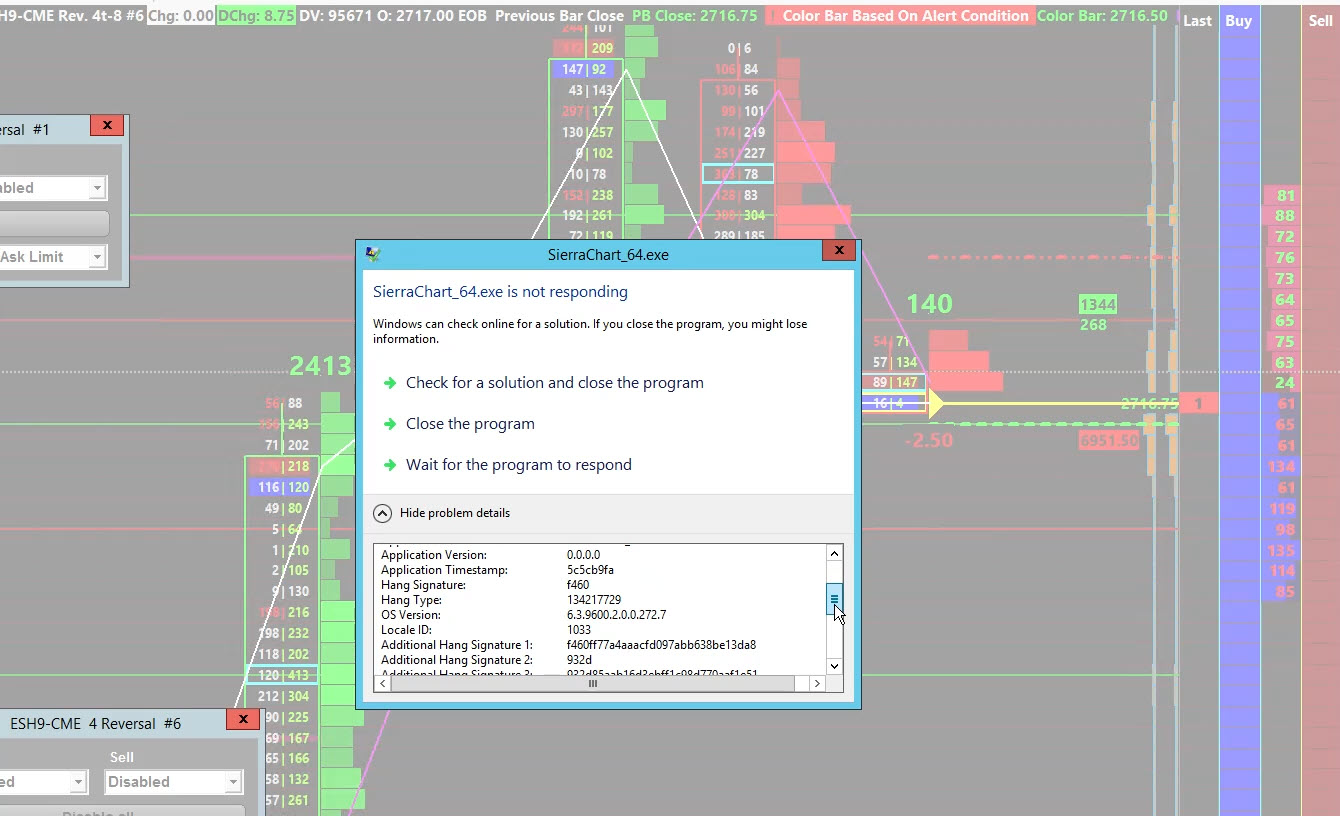Image resolution: width=1340 pixels, height=816 pixels.
Task: Click the vertical scrollbar thumb in problem details
Action: pos(834,600)
